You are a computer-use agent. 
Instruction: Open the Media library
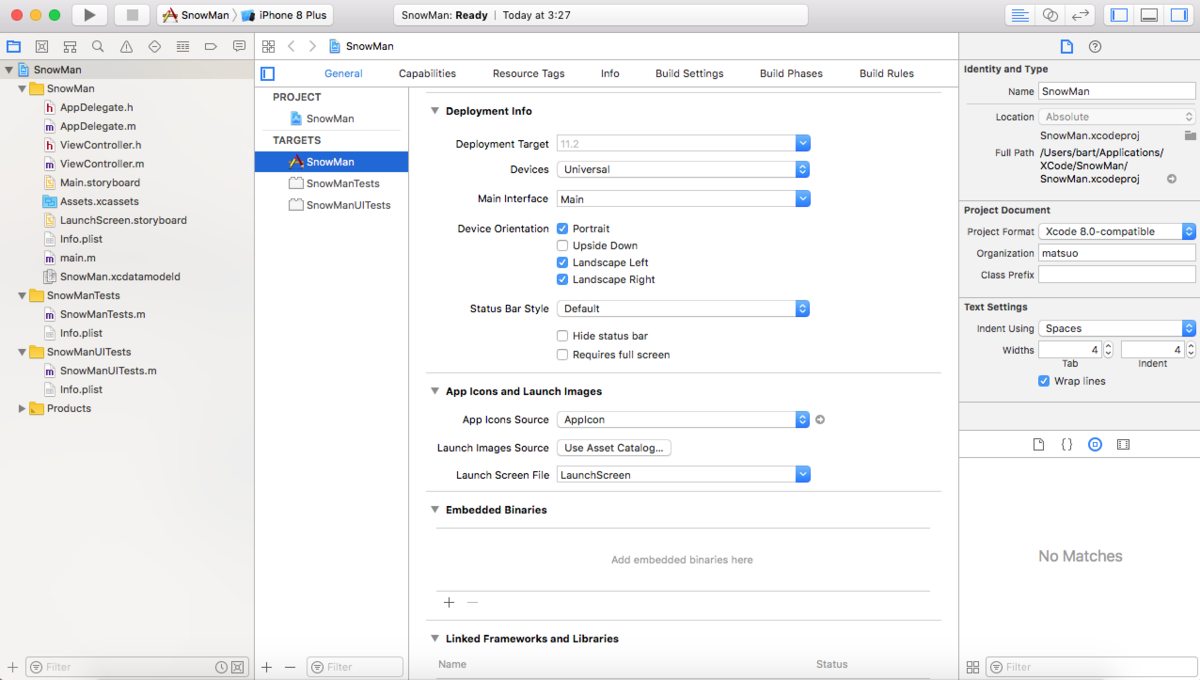1123,444
